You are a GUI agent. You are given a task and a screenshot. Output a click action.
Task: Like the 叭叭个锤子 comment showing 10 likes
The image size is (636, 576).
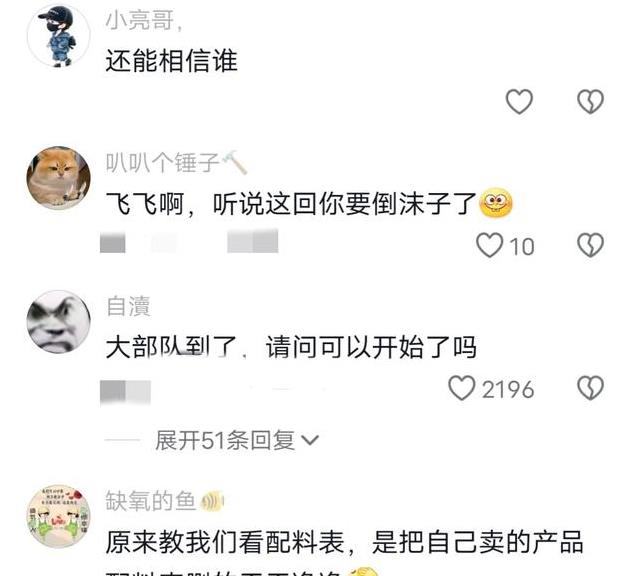pyautogui.click(x=489, y=245)
